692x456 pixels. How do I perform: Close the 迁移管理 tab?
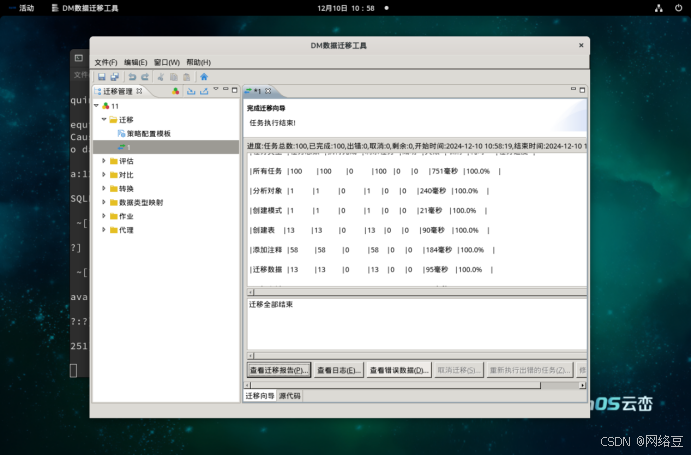[x=139, y=91]
